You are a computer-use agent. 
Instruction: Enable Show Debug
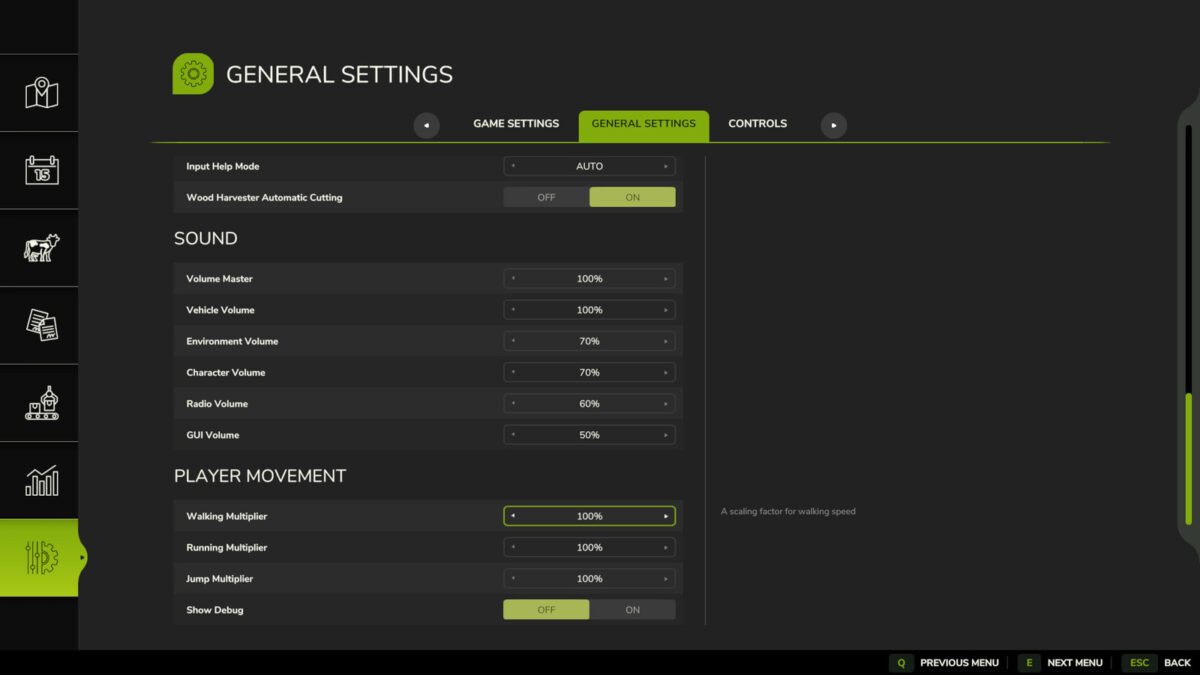pos(632,609)
